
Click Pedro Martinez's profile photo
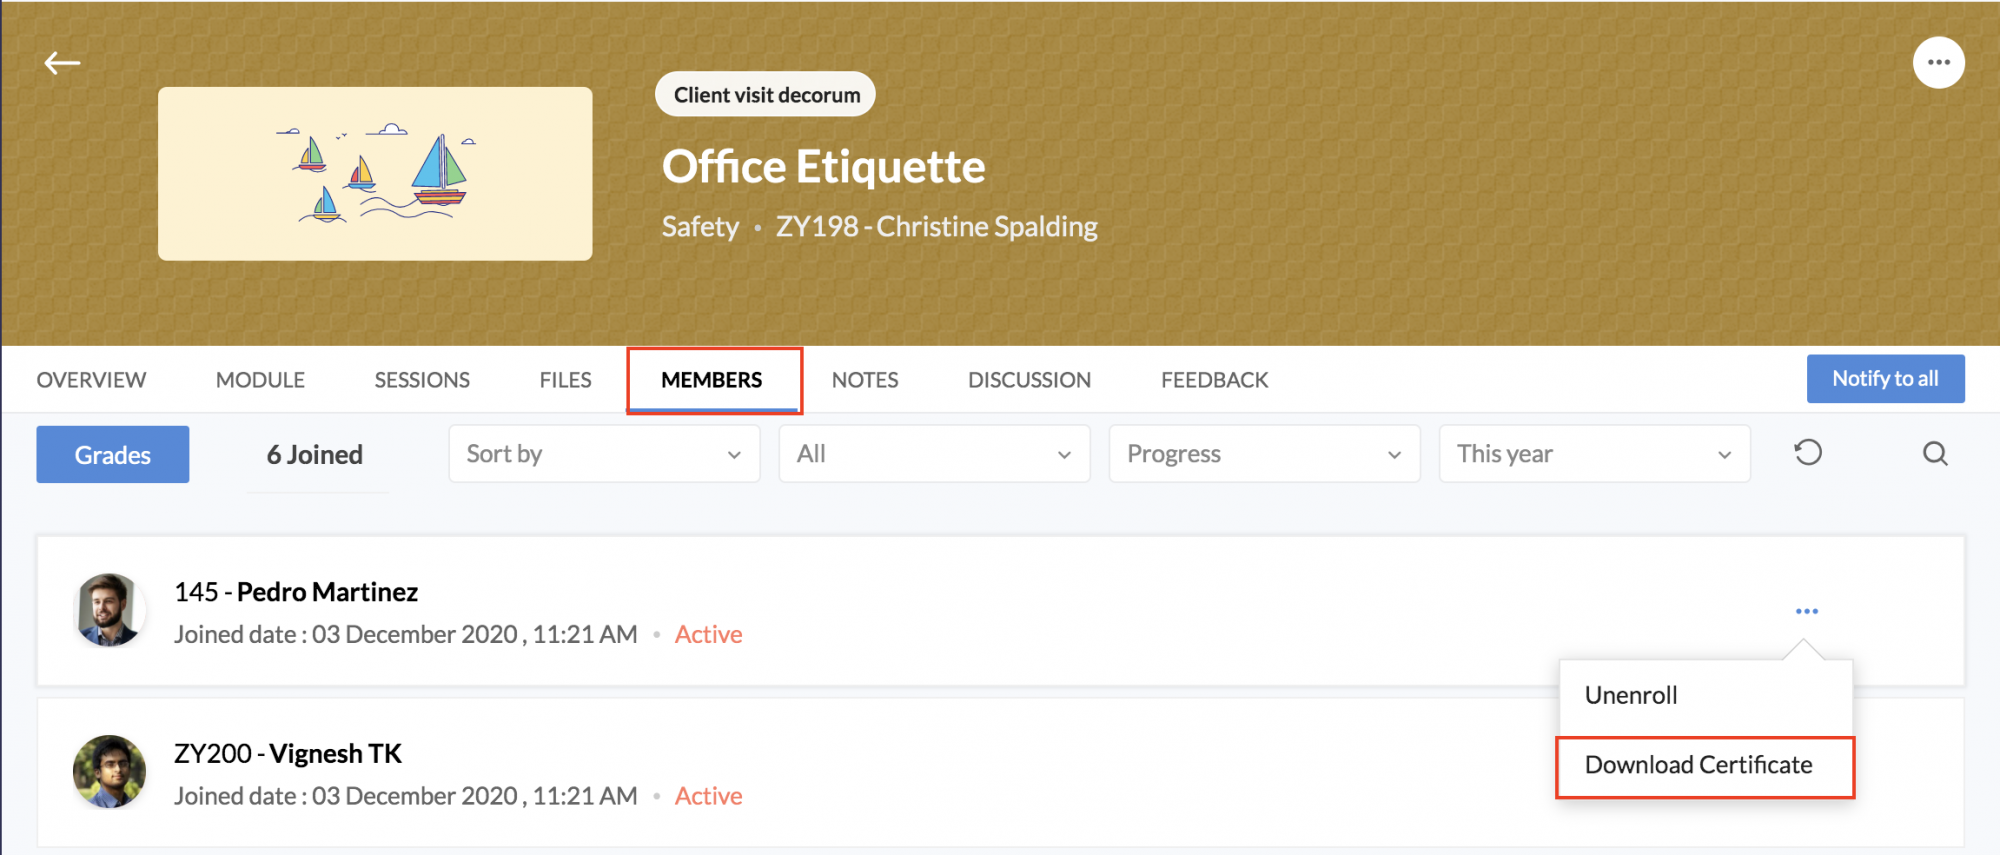pyautogui.click(x=109, y=610)
